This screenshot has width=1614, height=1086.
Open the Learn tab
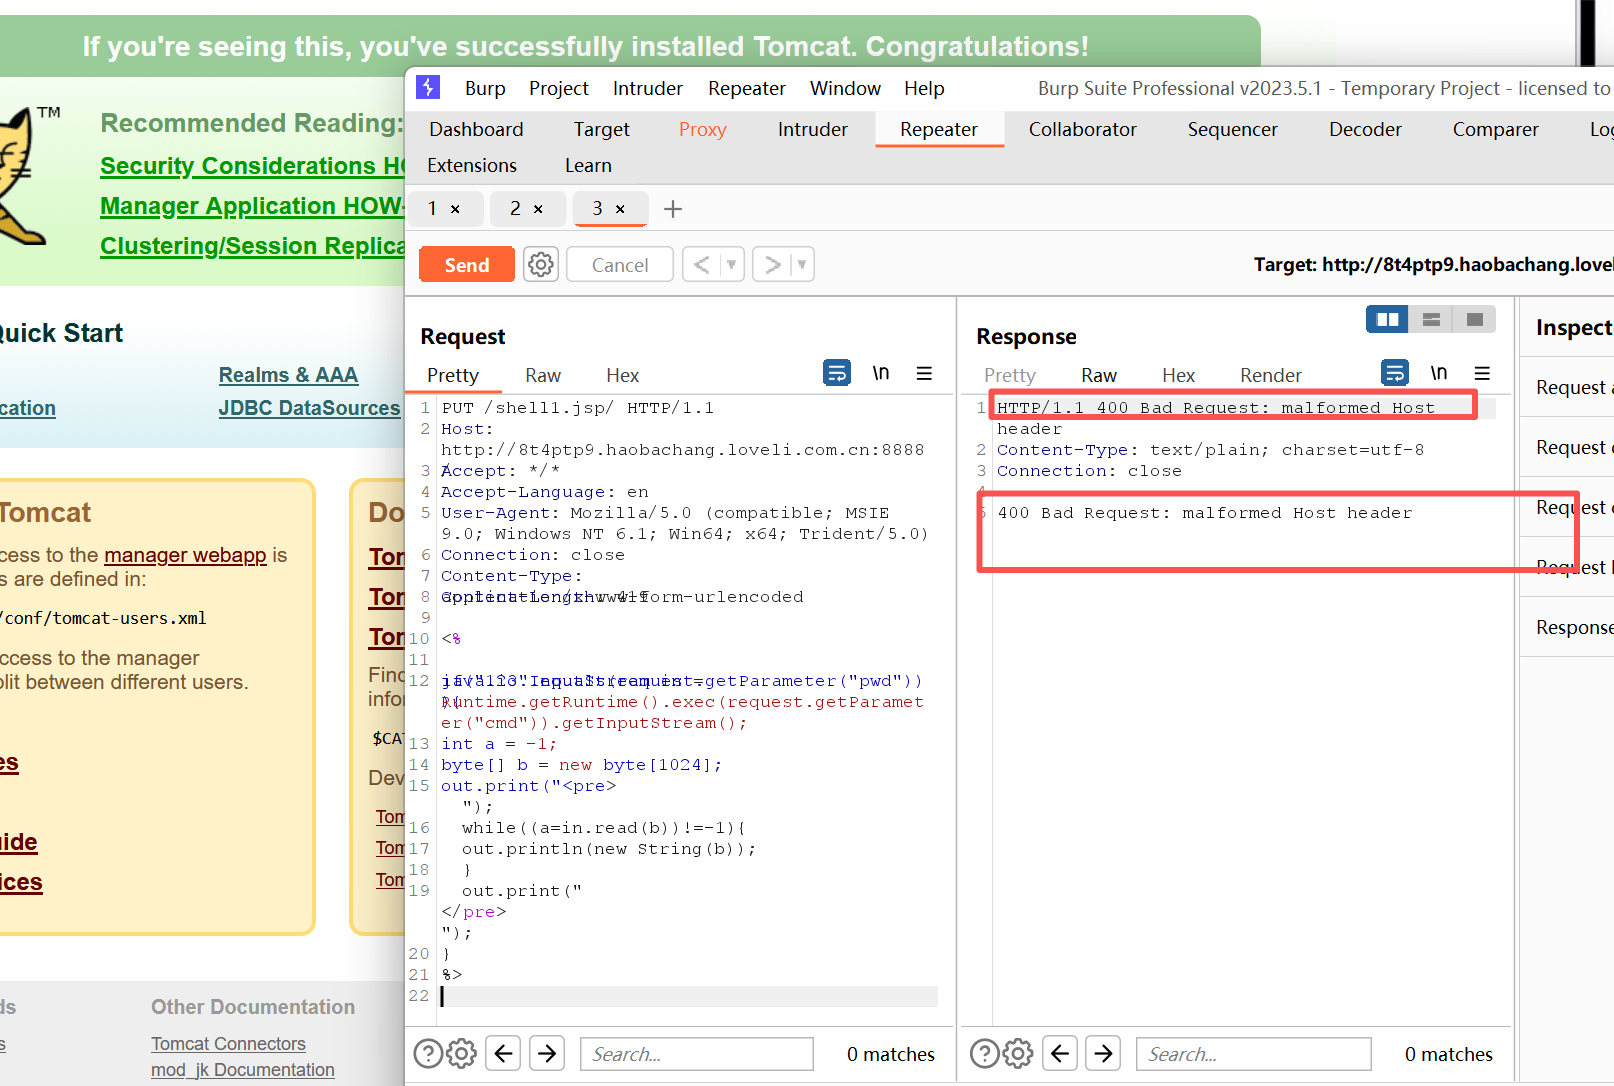588,165
